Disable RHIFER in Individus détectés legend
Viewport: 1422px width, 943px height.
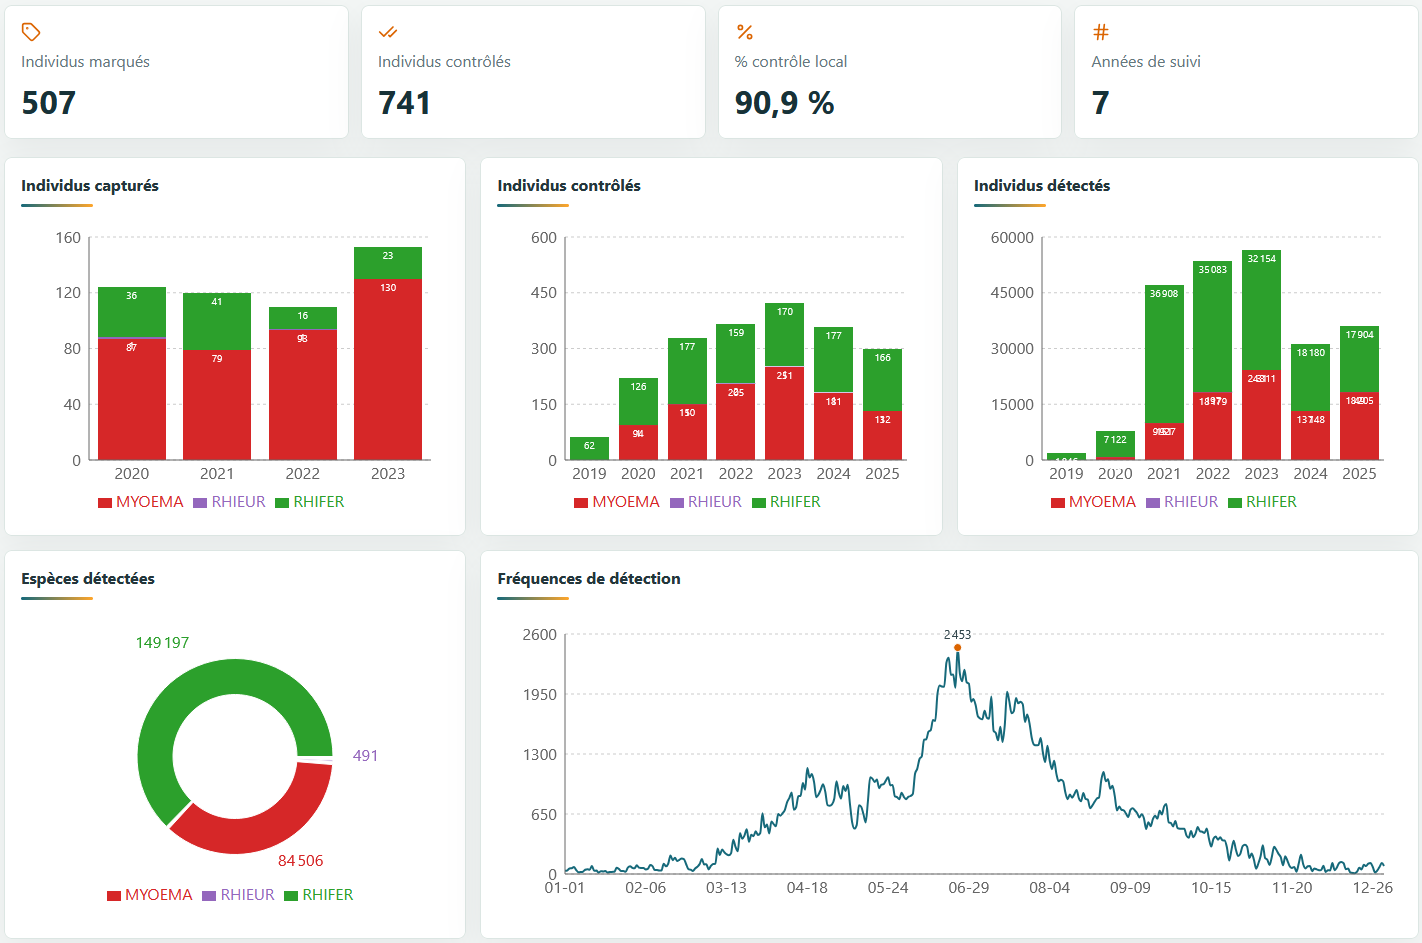pyautogui.click(x=1262, y=502)
